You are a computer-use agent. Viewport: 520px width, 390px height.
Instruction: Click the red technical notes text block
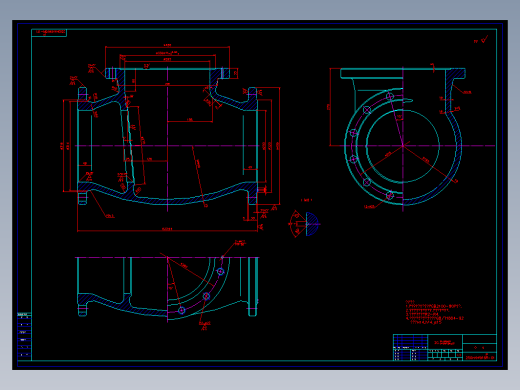(x=434, y=312)
